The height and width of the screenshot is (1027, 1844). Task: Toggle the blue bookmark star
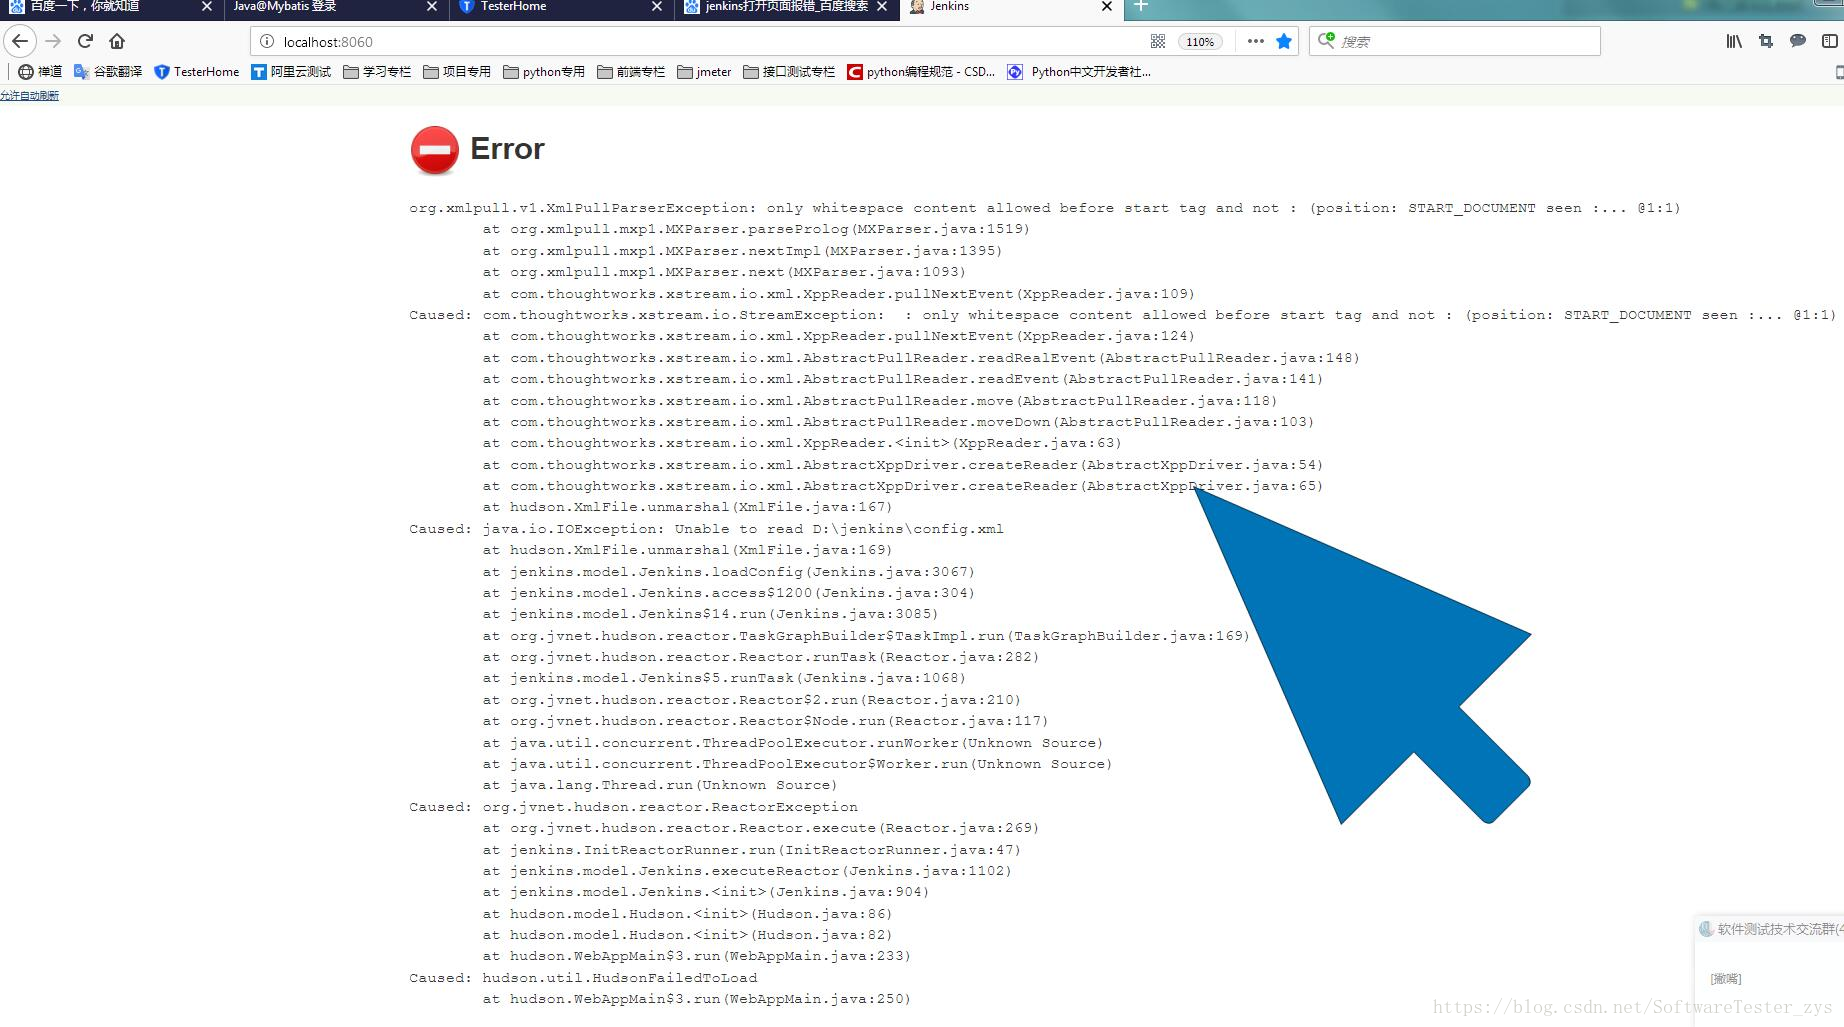point(1284,41)
